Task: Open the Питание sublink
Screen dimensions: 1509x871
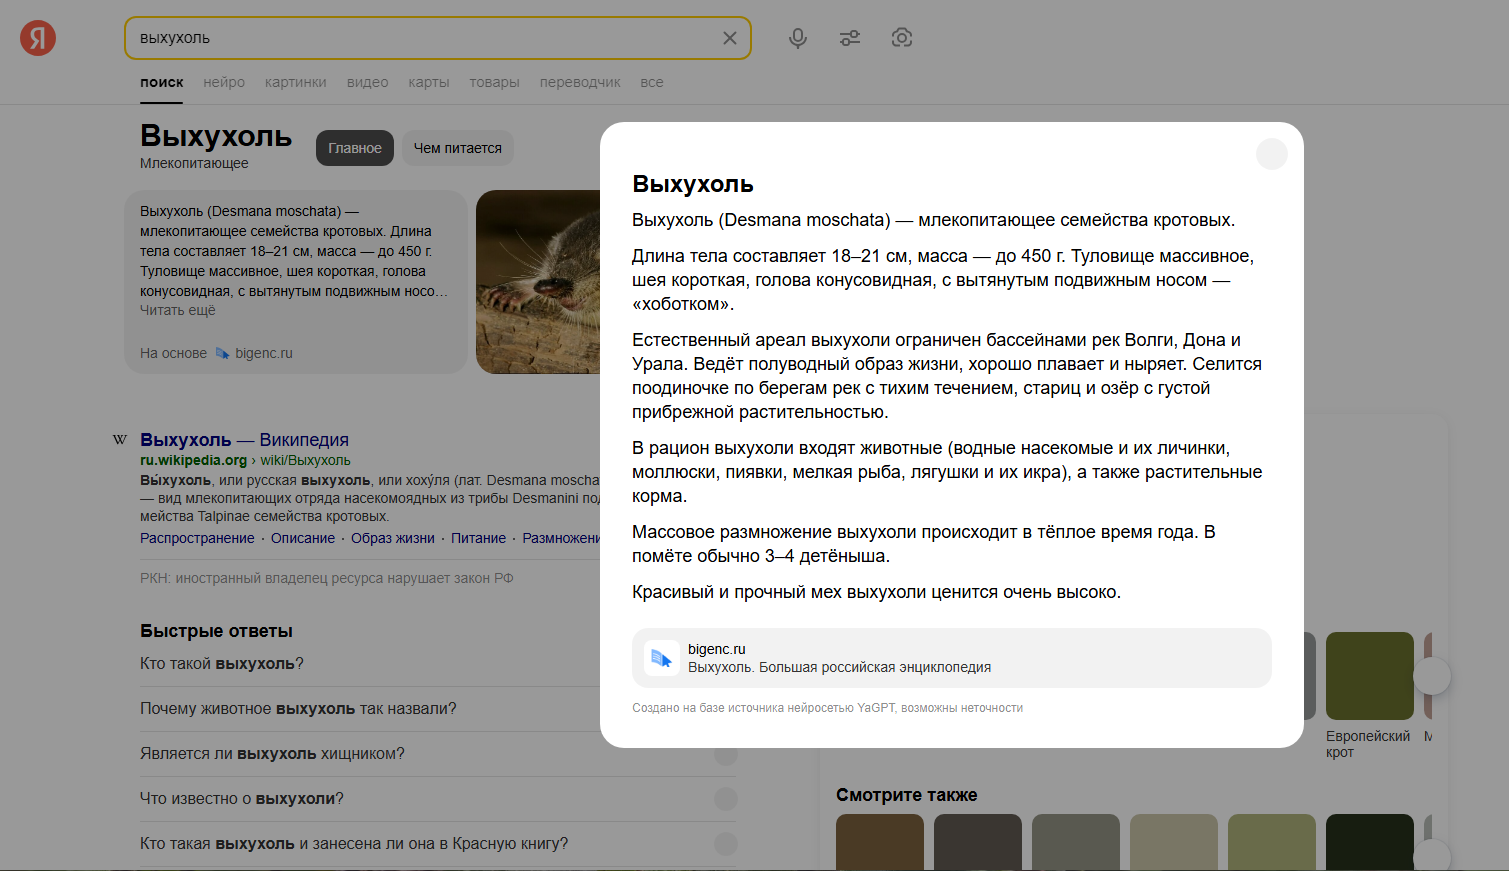Action: (x=478, y=538)
